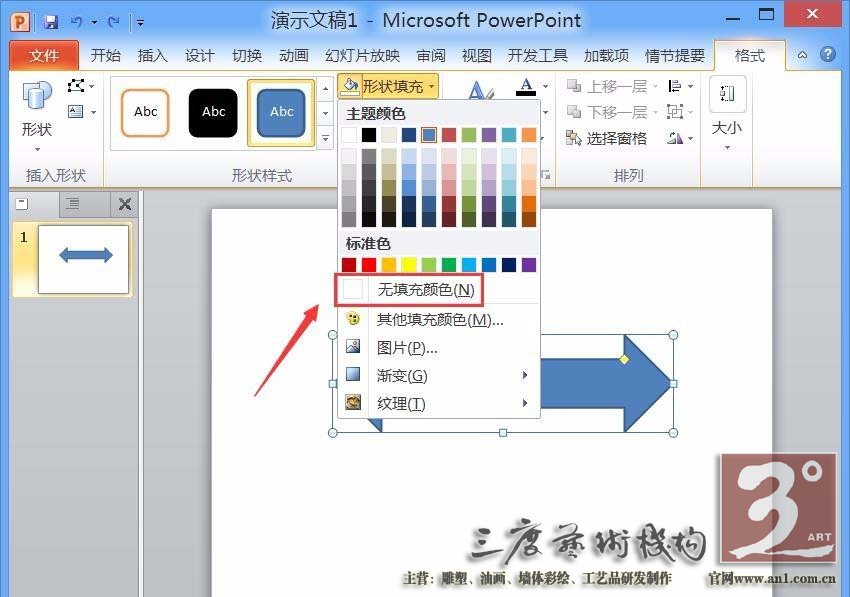Click 下移一层 send backward
Screen dimensions: 850x597
(612, 112)
